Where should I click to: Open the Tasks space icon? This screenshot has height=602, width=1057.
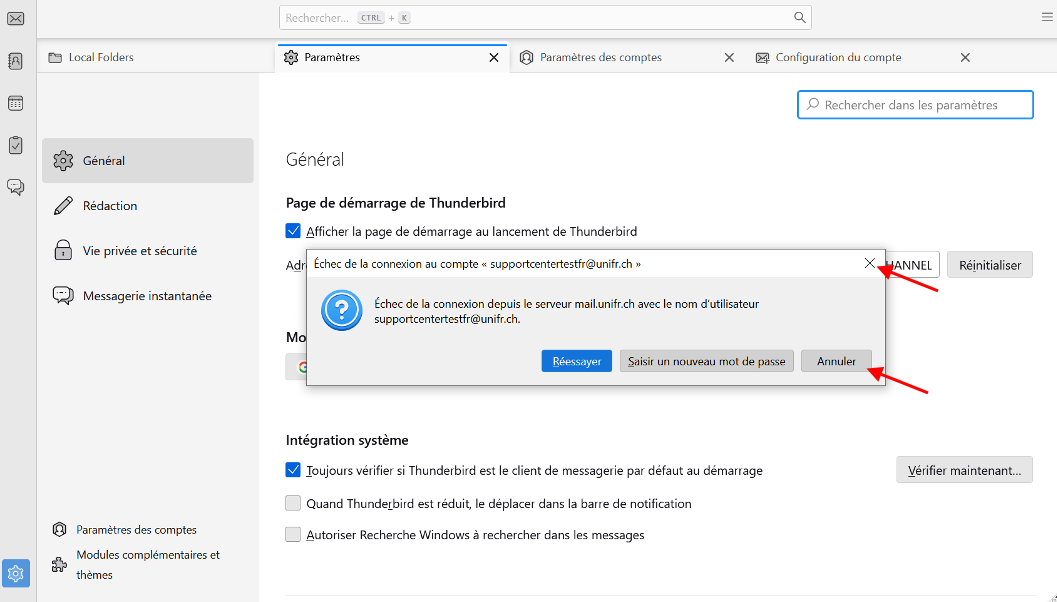click(x=16, y=145)
